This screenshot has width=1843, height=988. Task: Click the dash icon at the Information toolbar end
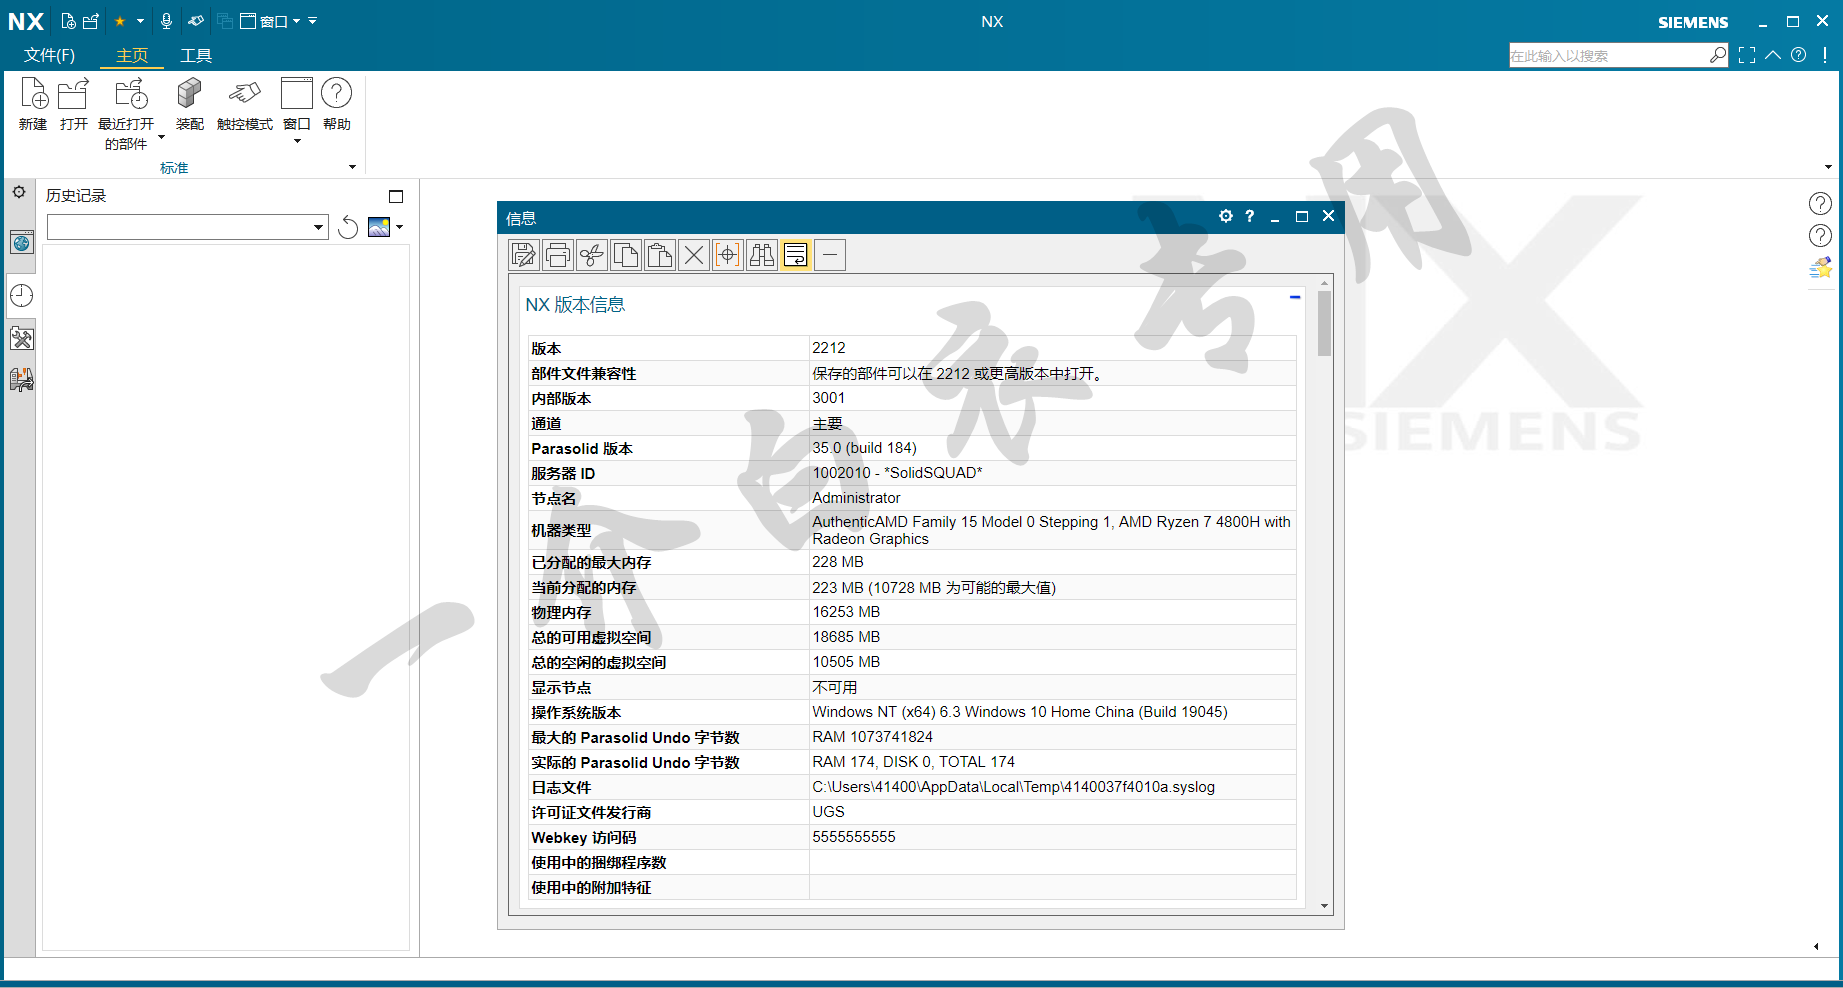[830, 255]
